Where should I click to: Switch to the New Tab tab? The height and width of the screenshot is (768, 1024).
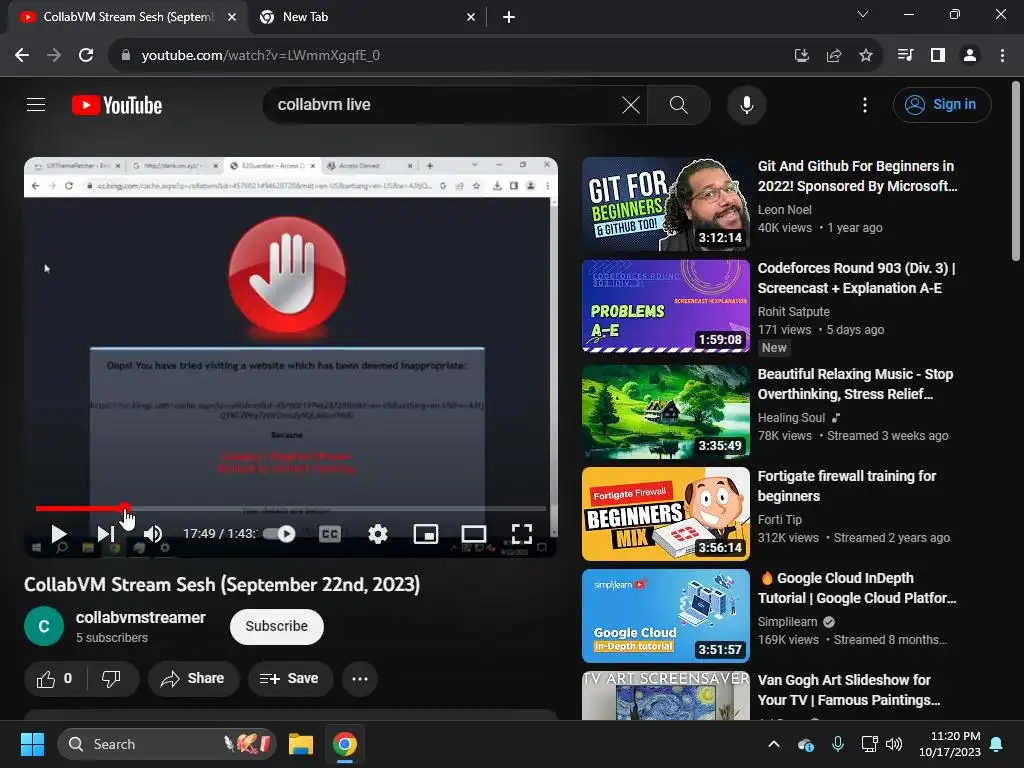[367, 17]
